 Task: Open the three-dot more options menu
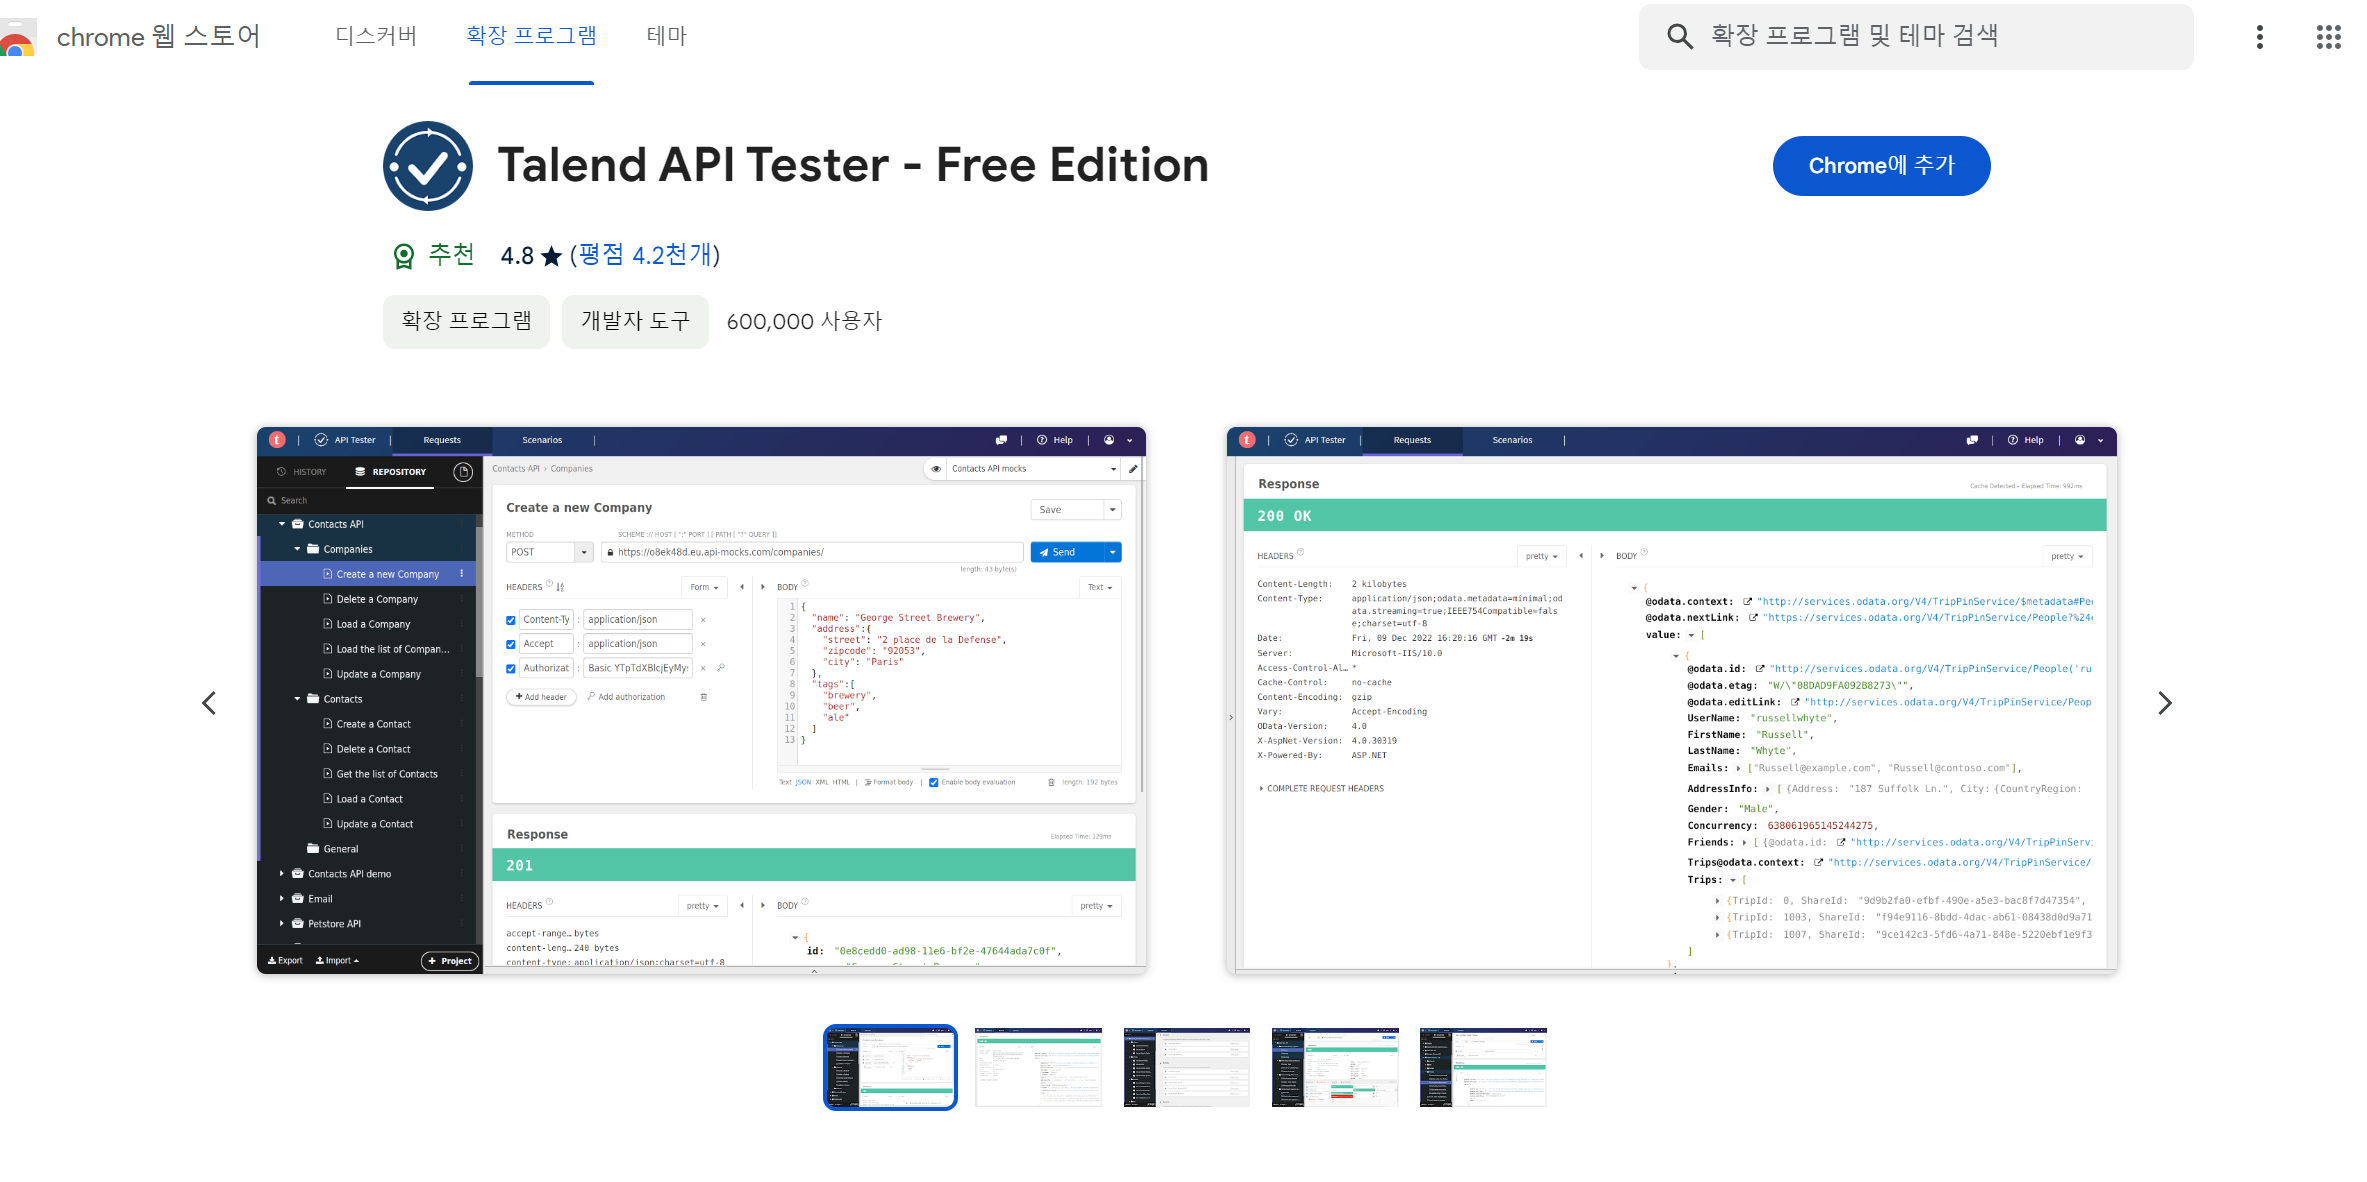pos(2259,37)
